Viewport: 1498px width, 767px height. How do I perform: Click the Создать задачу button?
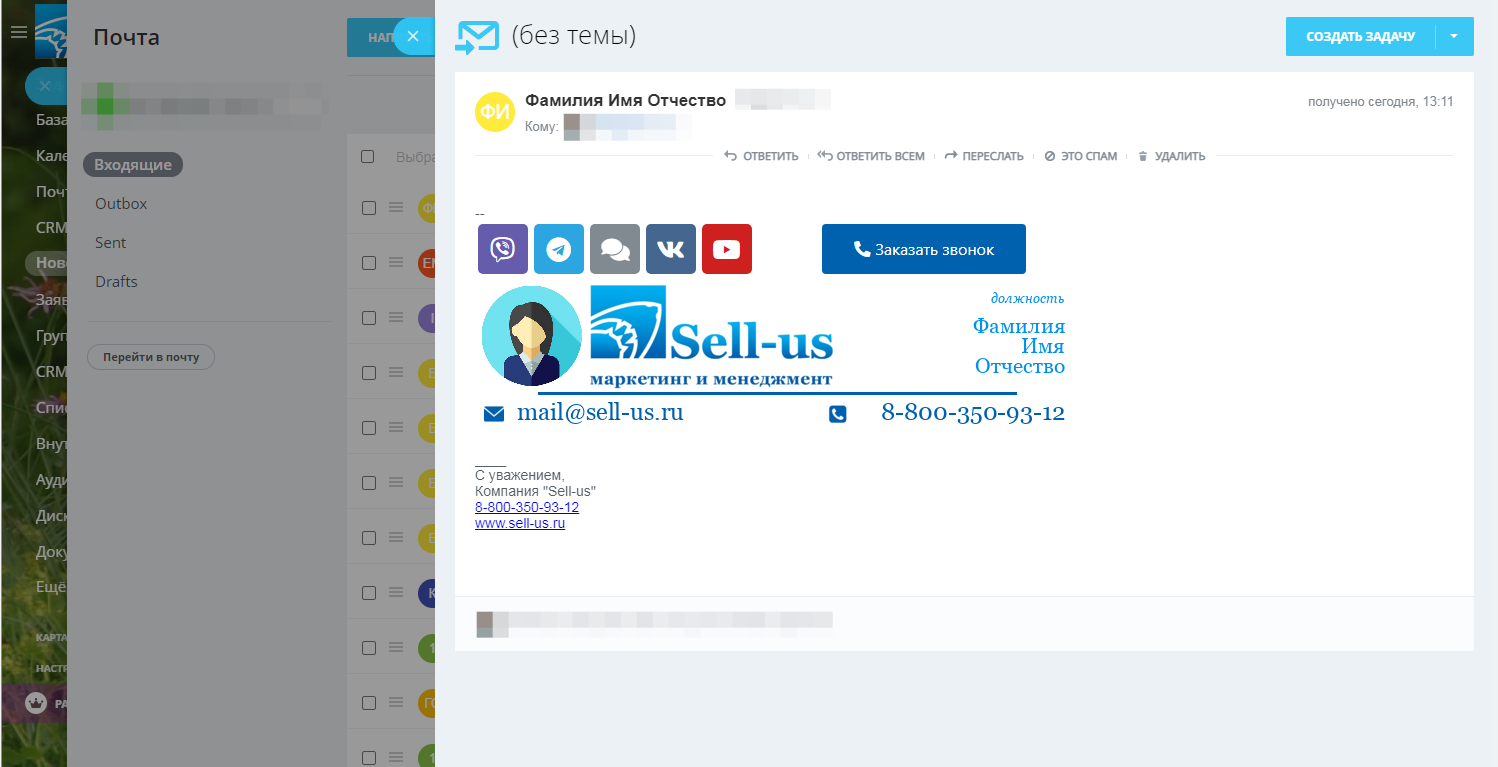pyautogui.click(x=1360, y=37)
